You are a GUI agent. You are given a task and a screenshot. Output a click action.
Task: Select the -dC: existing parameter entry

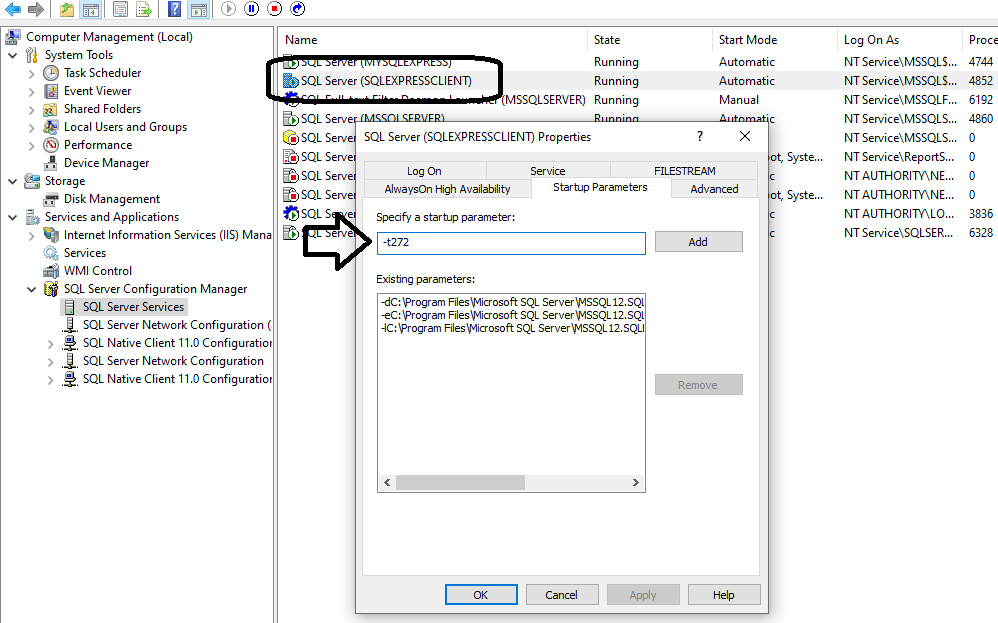[512, 302]
